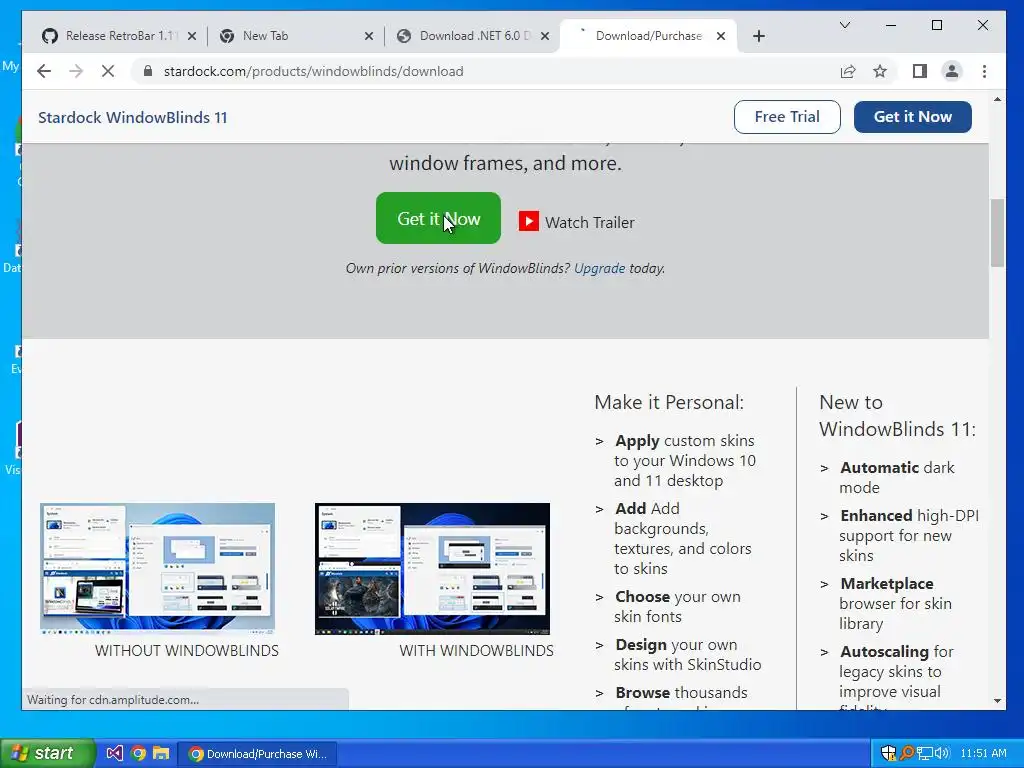Switch to Release RetroBar tab
This screenshot has height=768, width=1024.
coord(118,36)
